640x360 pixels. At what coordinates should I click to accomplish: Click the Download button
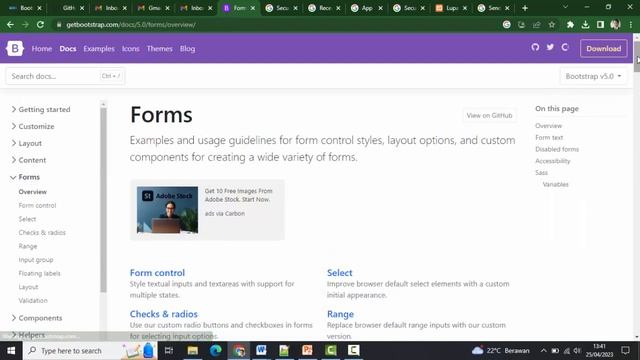point(604,49)
